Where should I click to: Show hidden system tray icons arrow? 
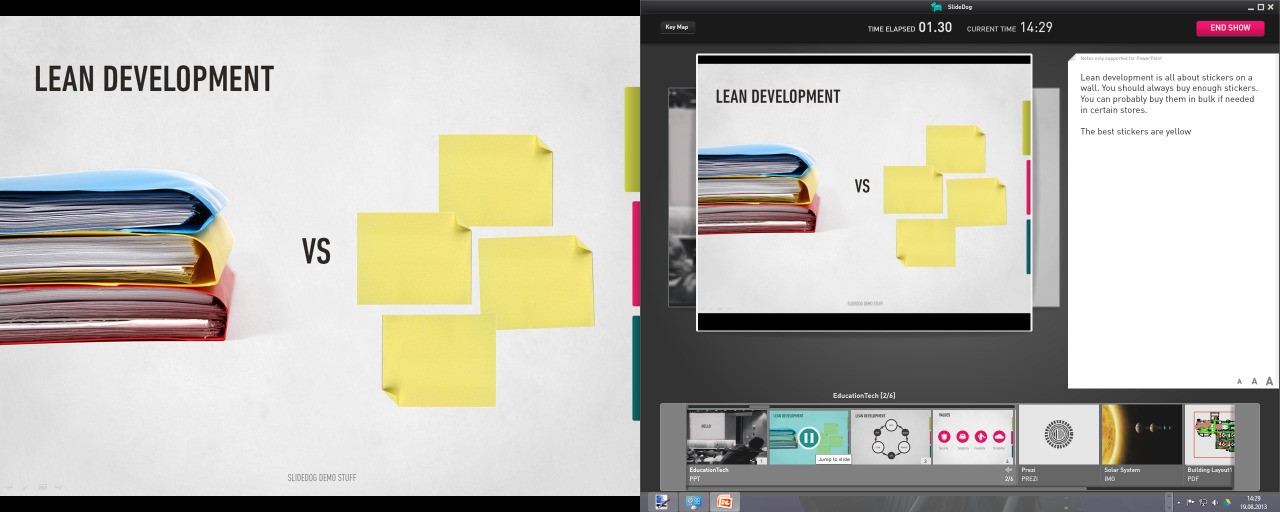(x=1179, y=502)
